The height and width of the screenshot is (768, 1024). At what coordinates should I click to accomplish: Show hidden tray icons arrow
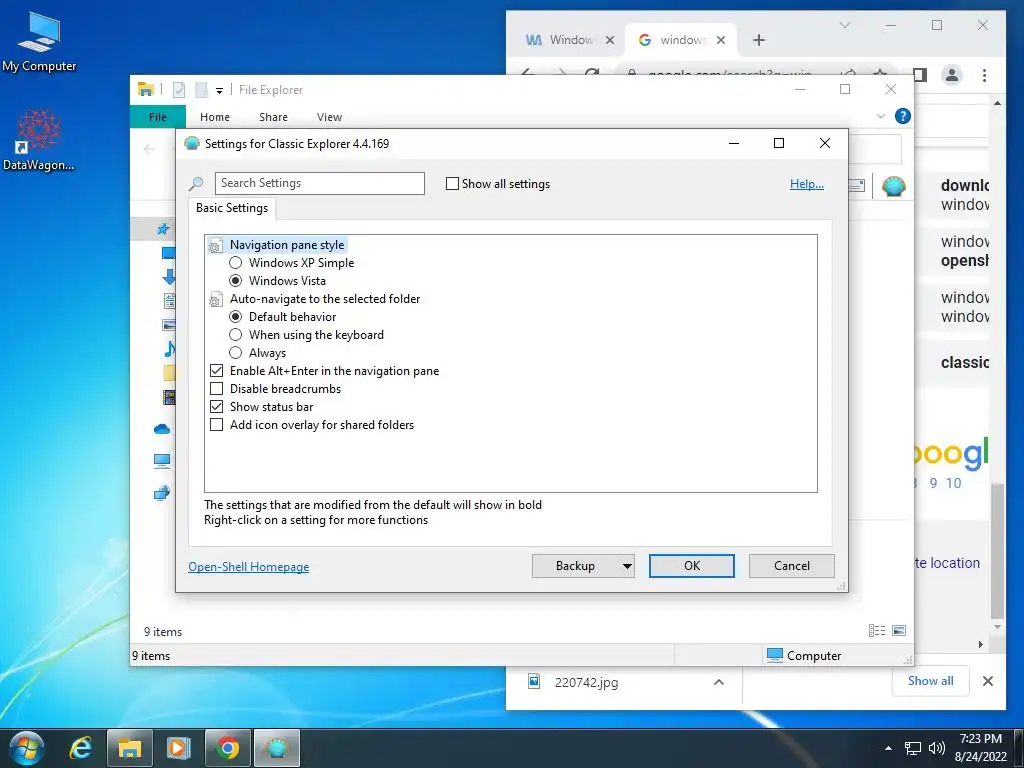pyautogui.click(x=888, y=748)
